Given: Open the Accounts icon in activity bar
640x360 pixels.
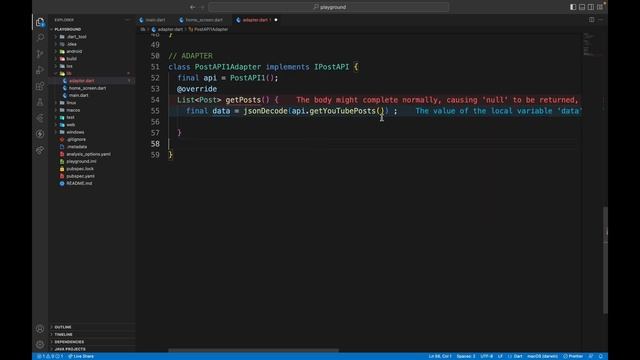Looking at the screenshot, I should (40, 329).
